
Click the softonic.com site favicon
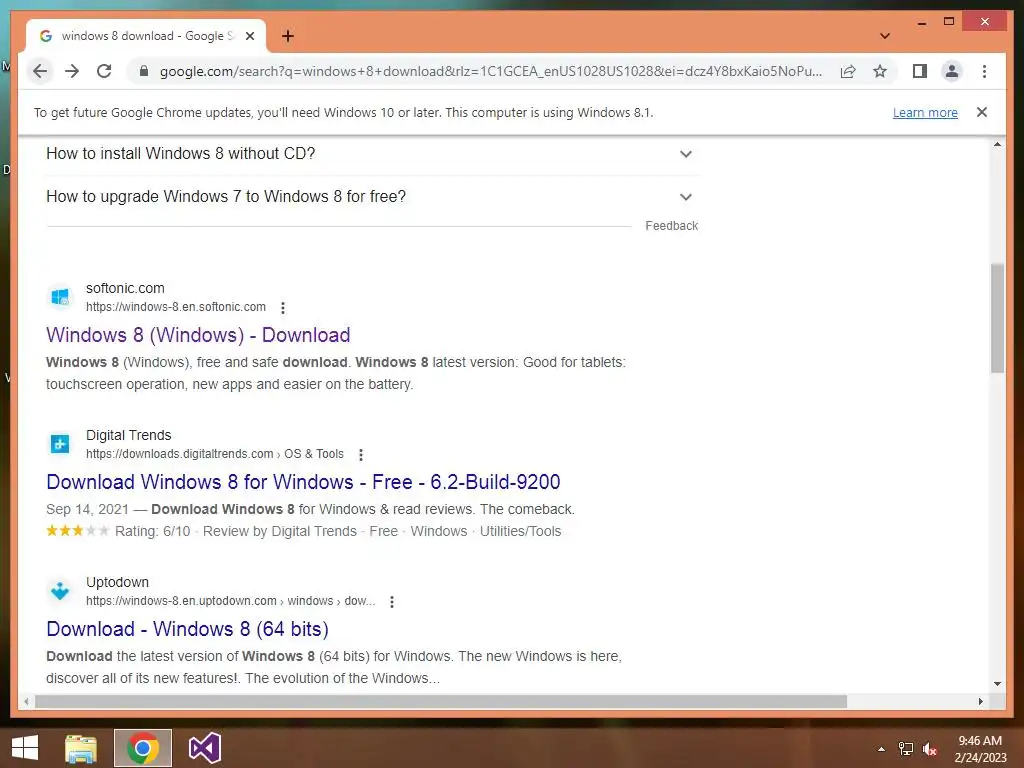[x=60, y=296]
